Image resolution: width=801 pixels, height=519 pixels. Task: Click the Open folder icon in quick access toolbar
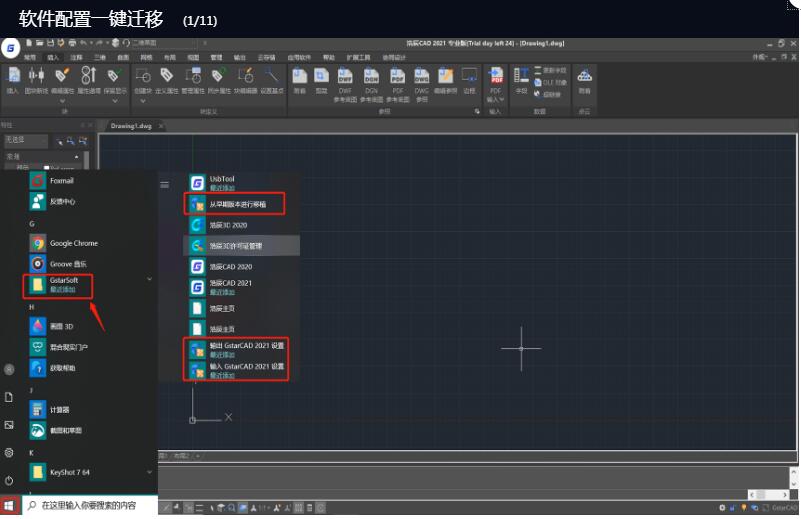(39, 43)
